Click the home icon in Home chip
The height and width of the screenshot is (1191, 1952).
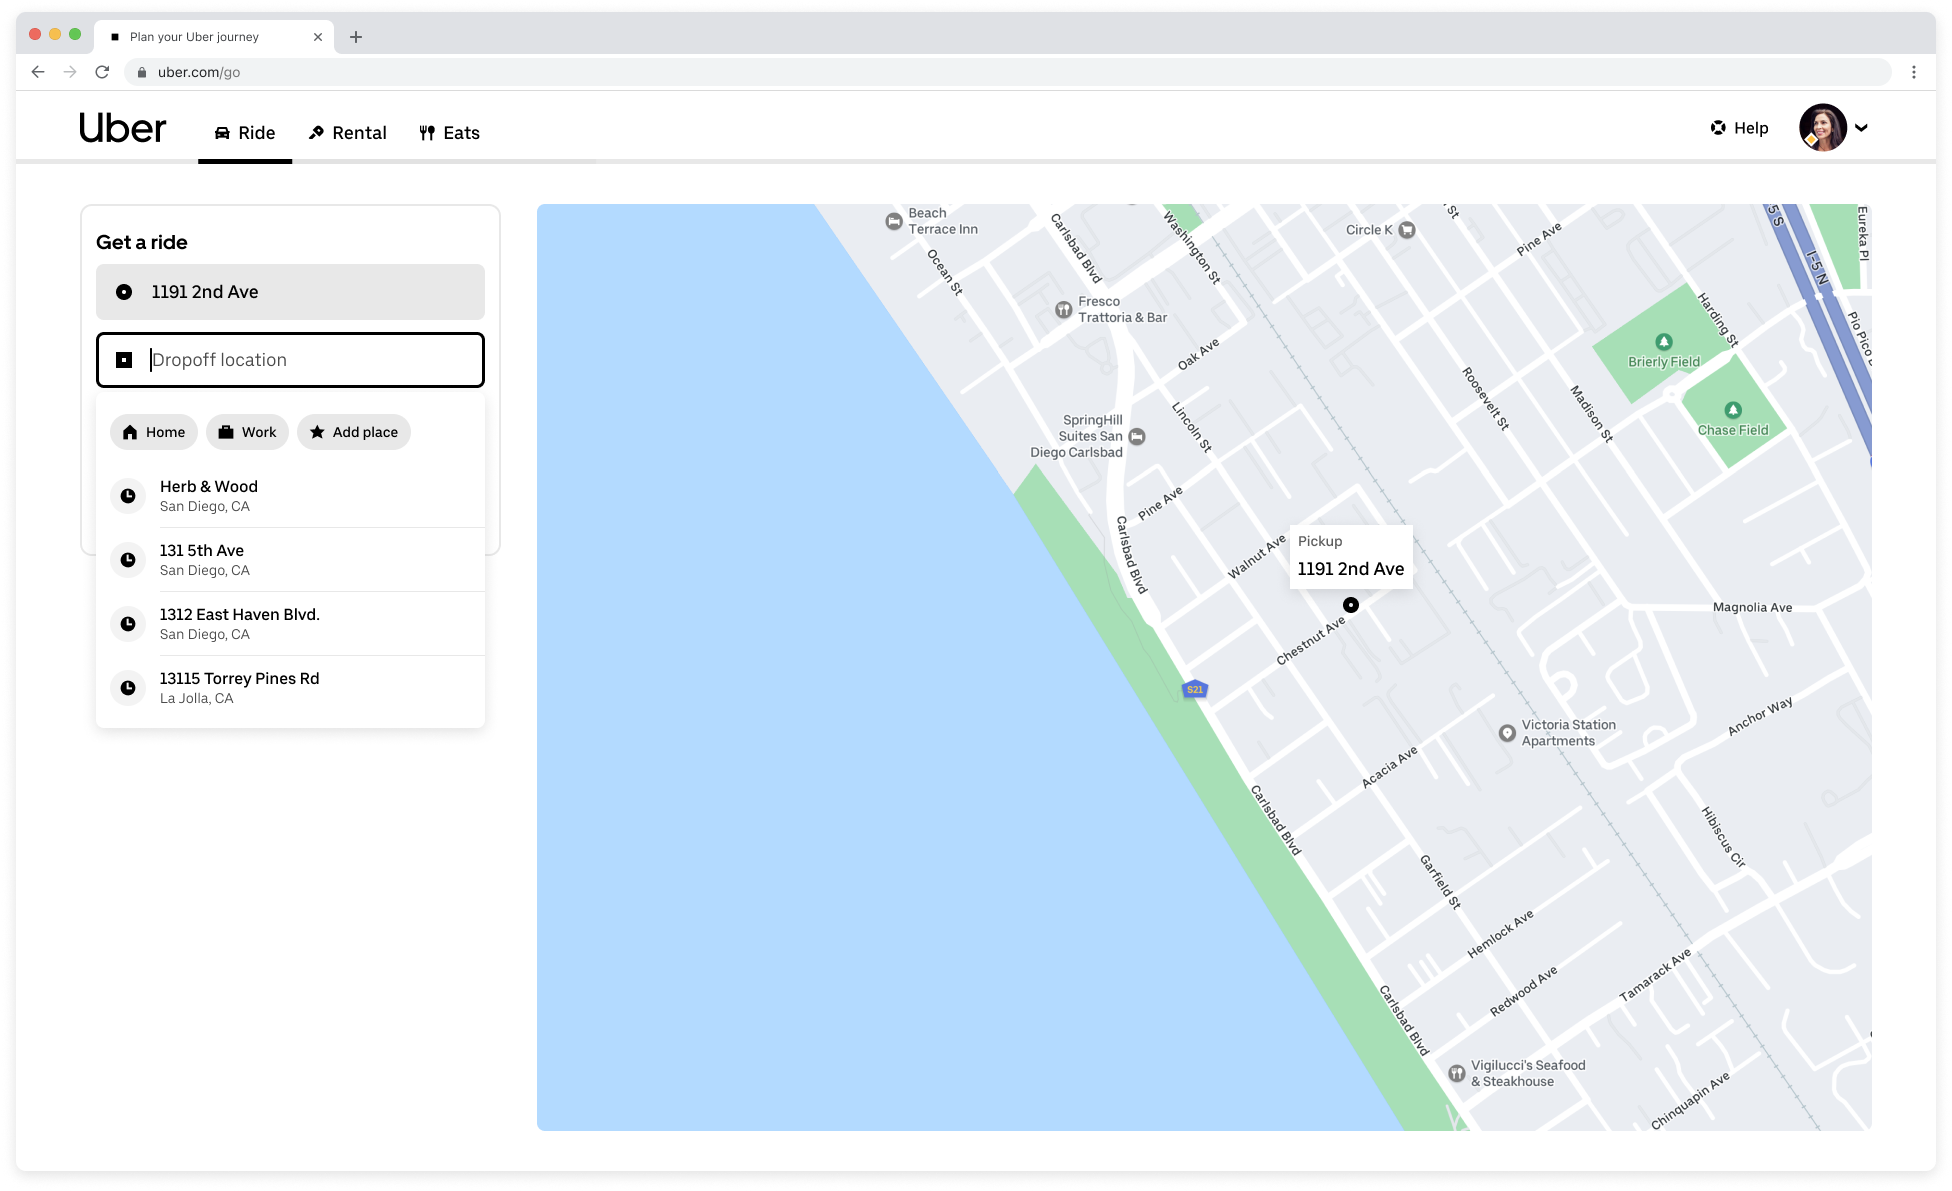tap(130, 432)
